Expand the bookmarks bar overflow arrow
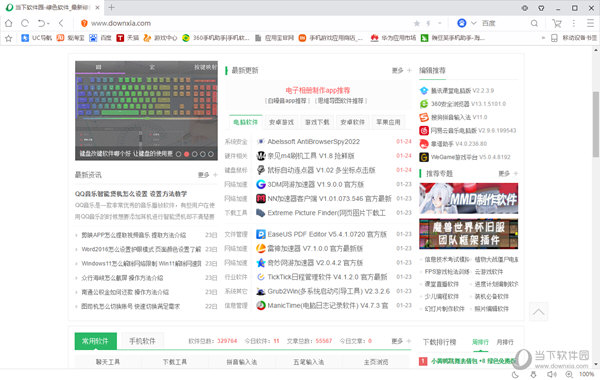This screenshot has width=600, height=380. coord(543,38)
